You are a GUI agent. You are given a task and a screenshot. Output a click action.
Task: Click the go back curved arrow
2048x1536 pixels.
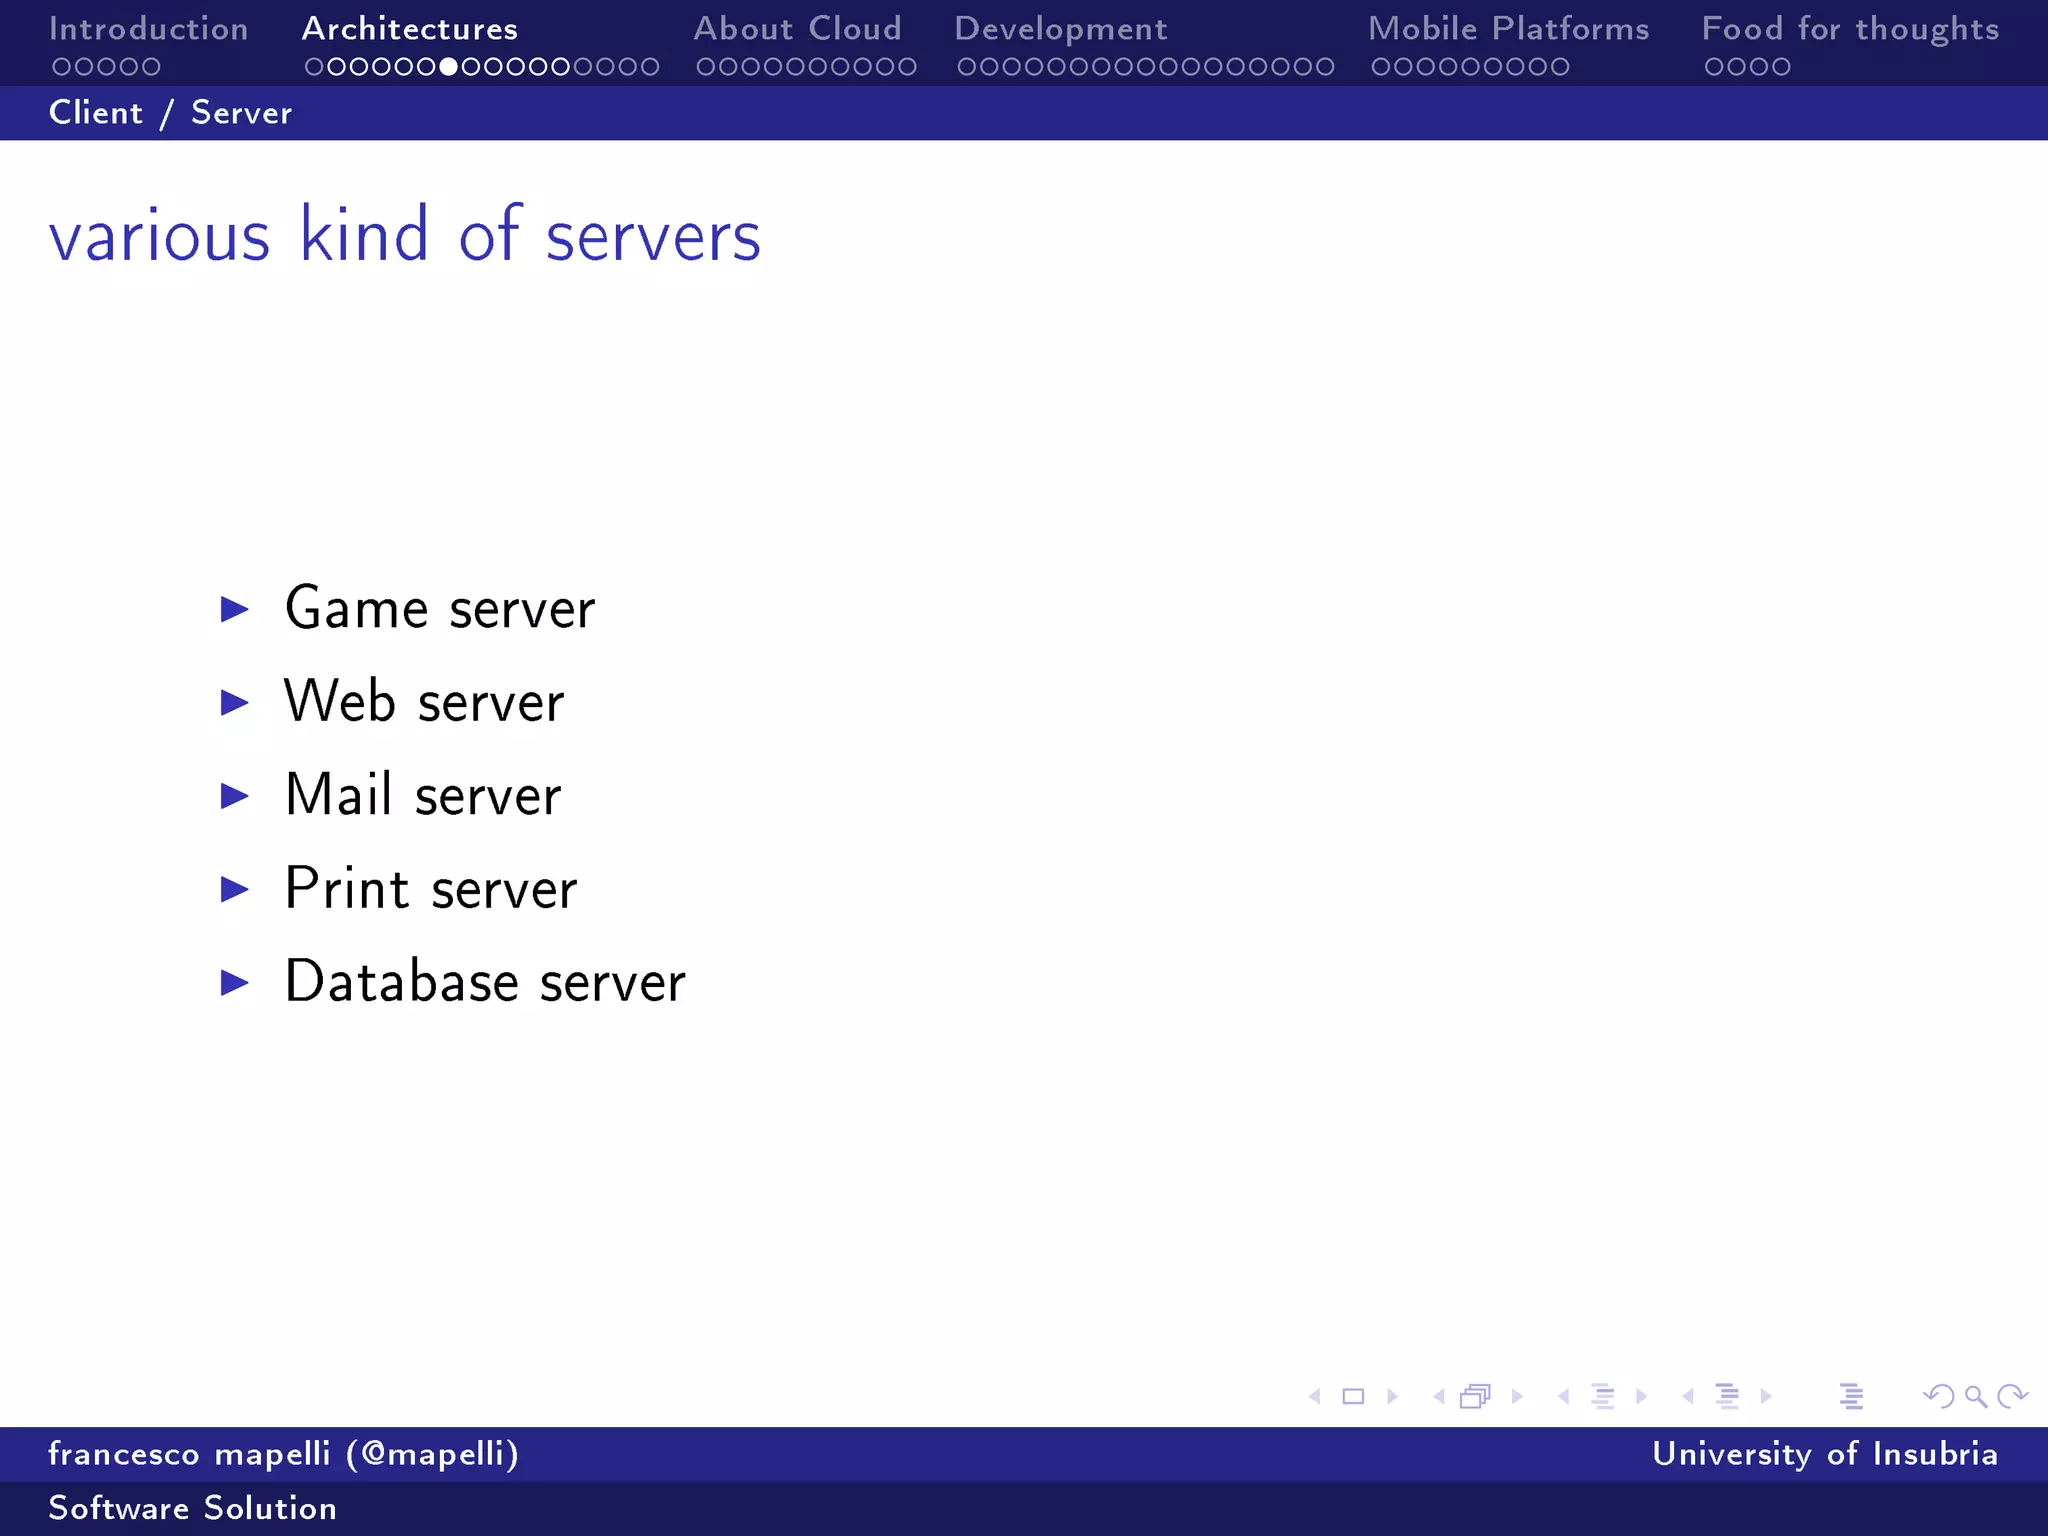[x=1939, y=1396]
